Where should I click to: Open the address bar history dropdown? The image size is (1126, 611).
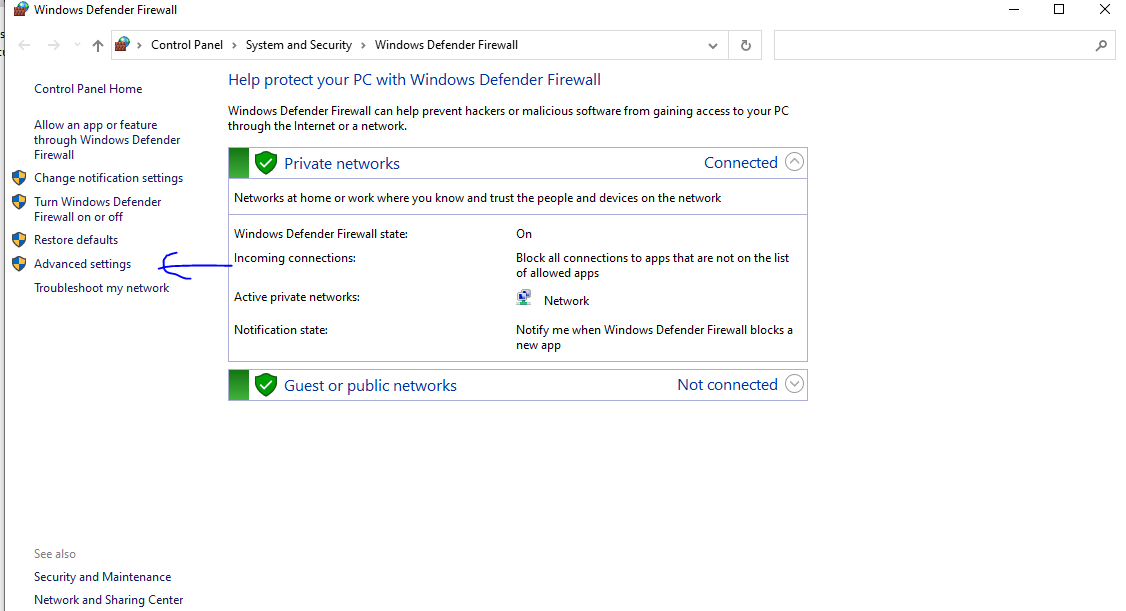[x=712, y=45]
